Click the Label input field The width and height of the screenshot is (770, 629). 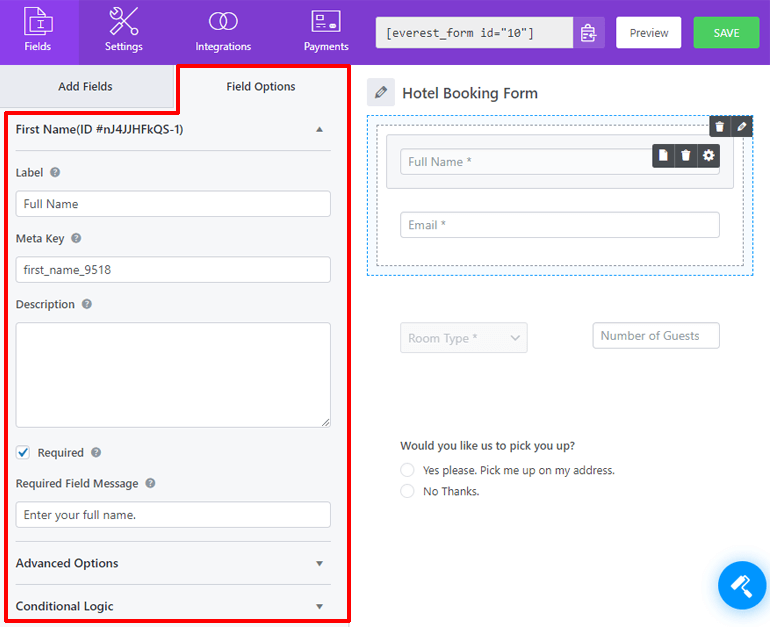173,204
